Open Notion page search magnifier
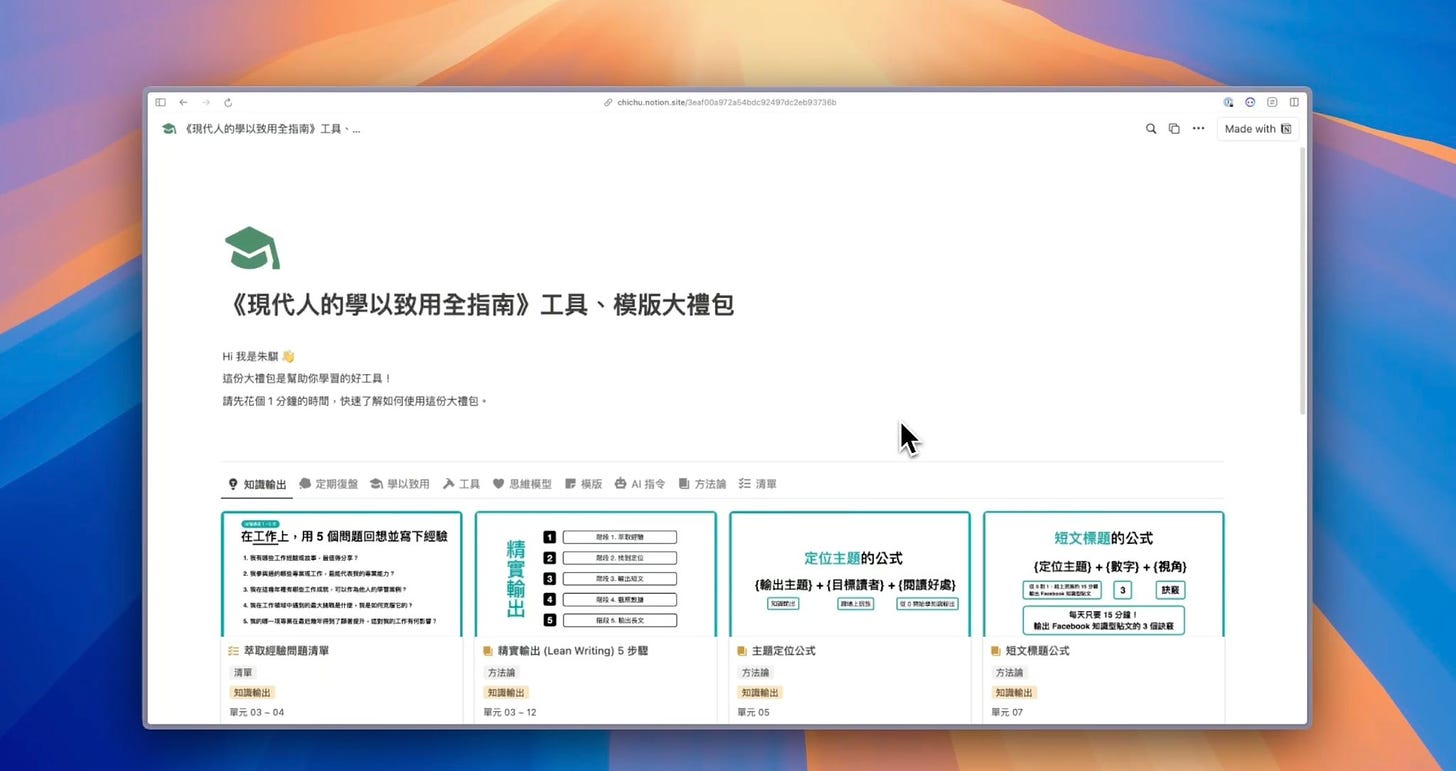This screenshot has height=771, width=1456. coord(1151,129)
